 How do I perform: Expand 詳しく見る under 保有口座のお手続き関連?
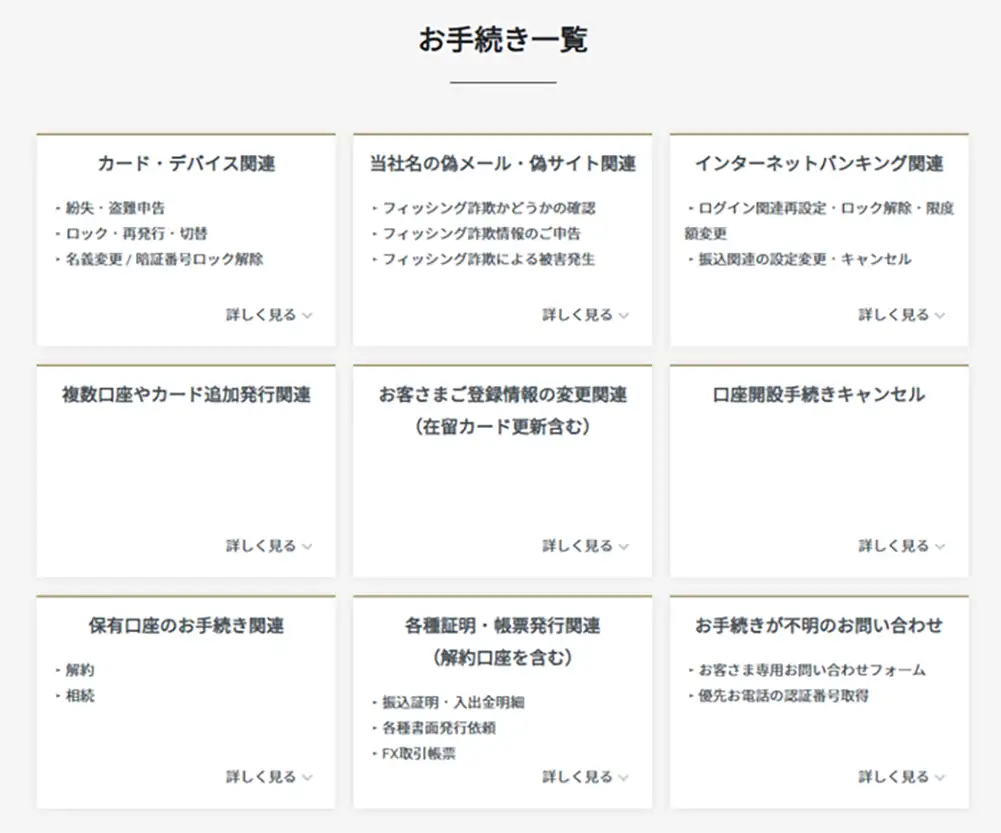pos(268,777)
